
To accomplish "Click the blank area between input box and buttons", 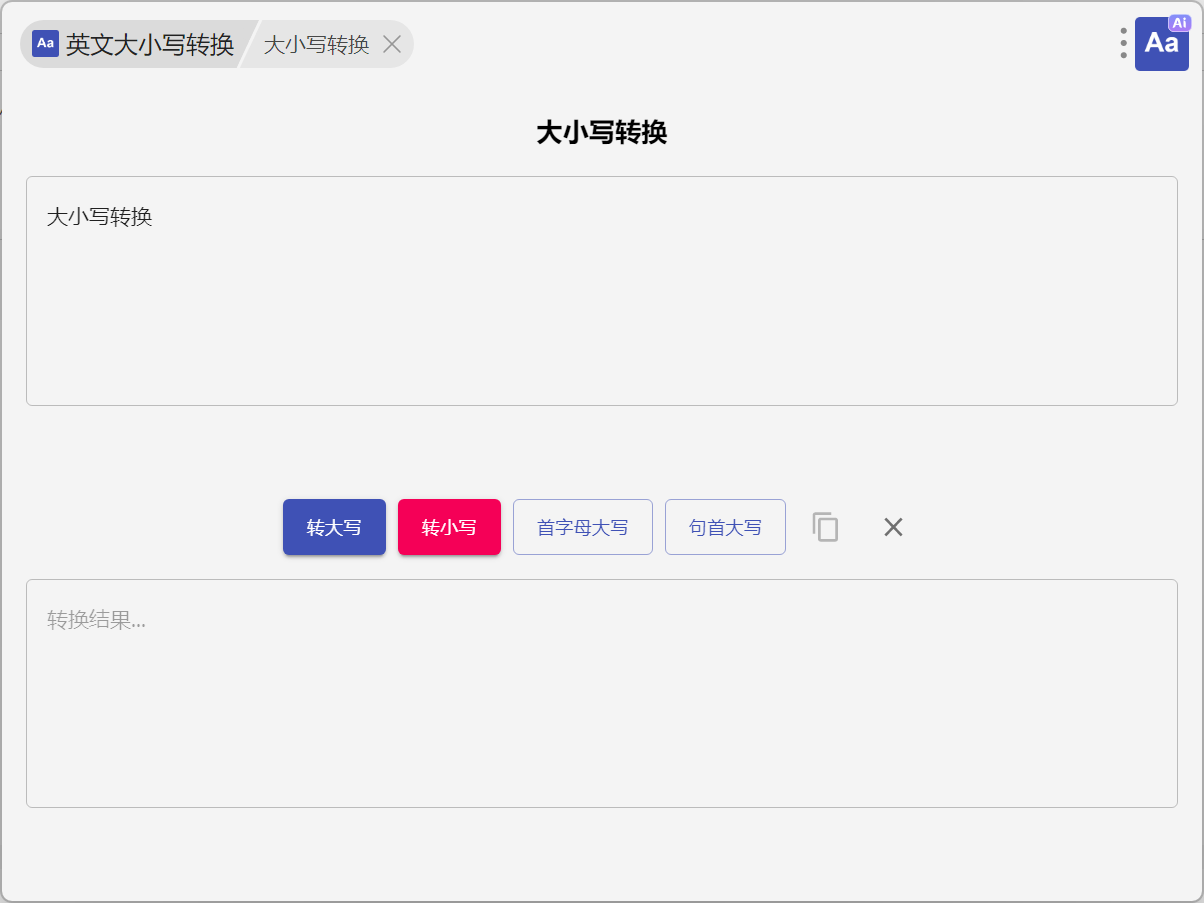I will [x=601, y=450].
